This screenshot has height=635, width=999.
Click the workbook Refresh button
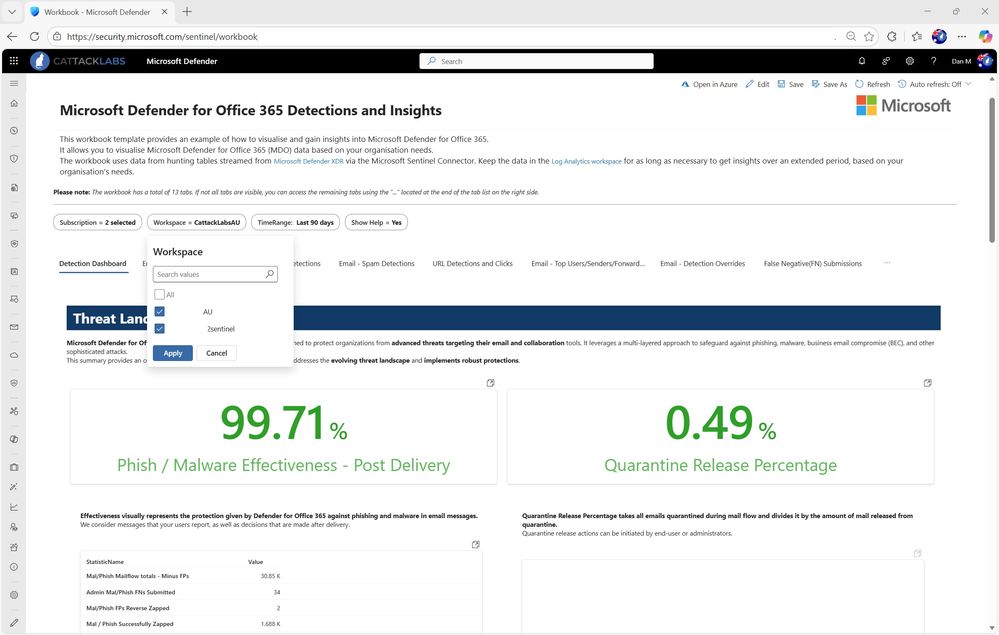click(873, 84)
